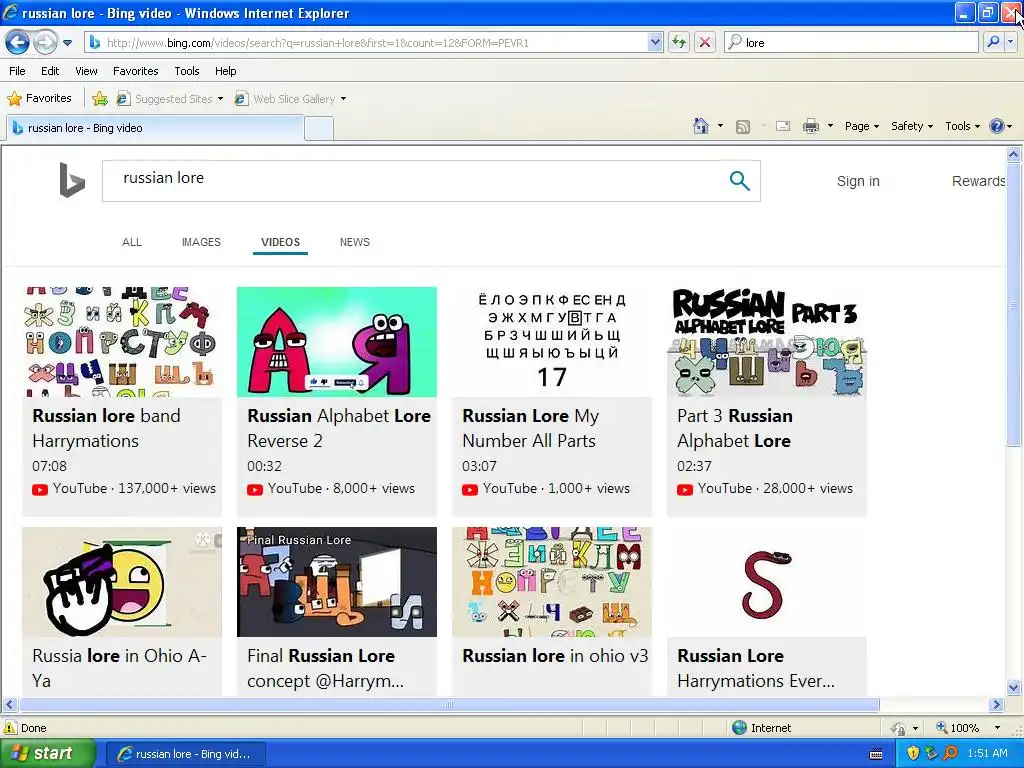The width and height of the screenshot is (1024, 768).
Task: Click the IE search box containing 'lore'
Action: (x=851, y=43)
